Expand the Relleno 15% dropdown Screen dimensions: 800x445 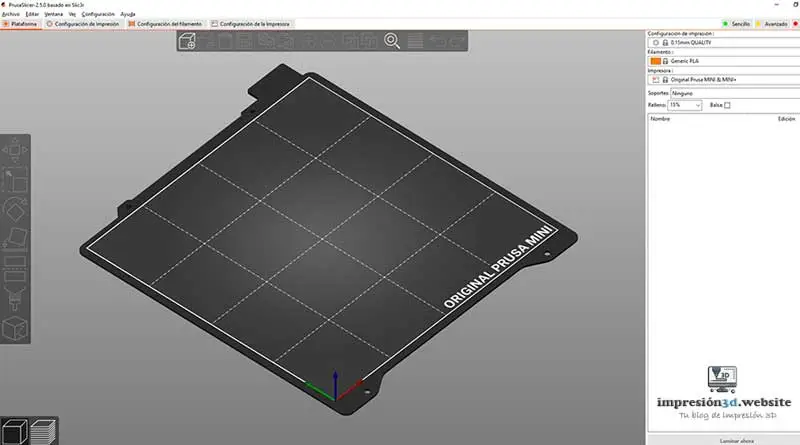click(685, 105)
